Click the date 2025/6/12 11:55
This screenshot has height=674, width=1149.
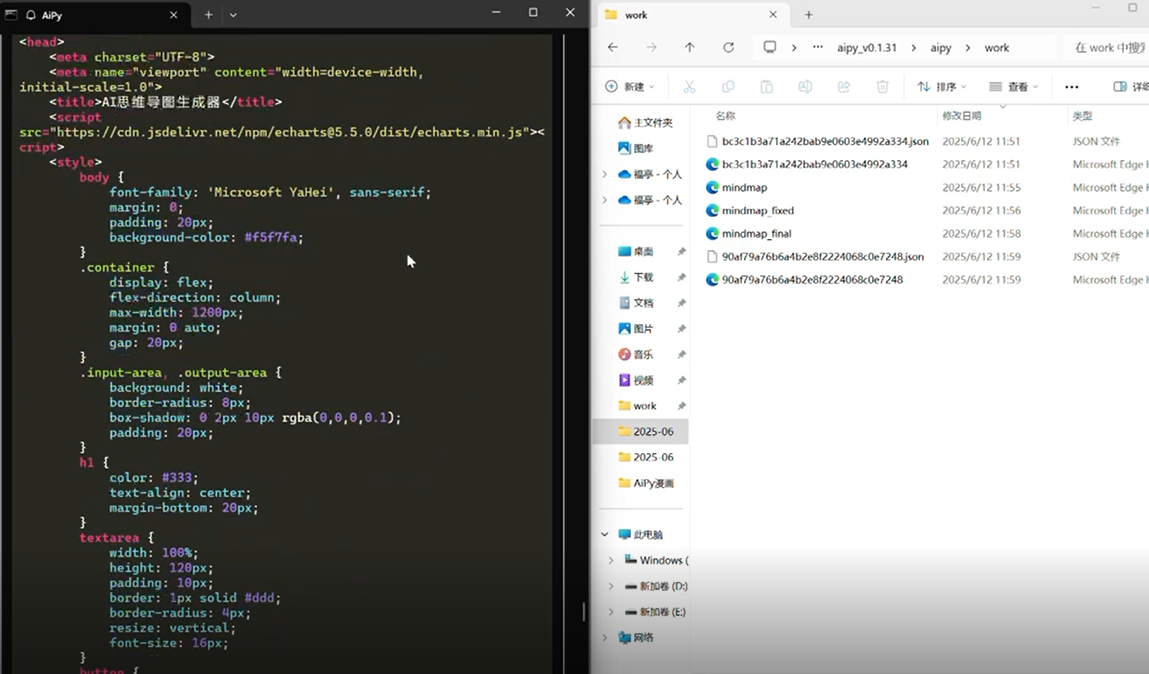coord(981,188)
